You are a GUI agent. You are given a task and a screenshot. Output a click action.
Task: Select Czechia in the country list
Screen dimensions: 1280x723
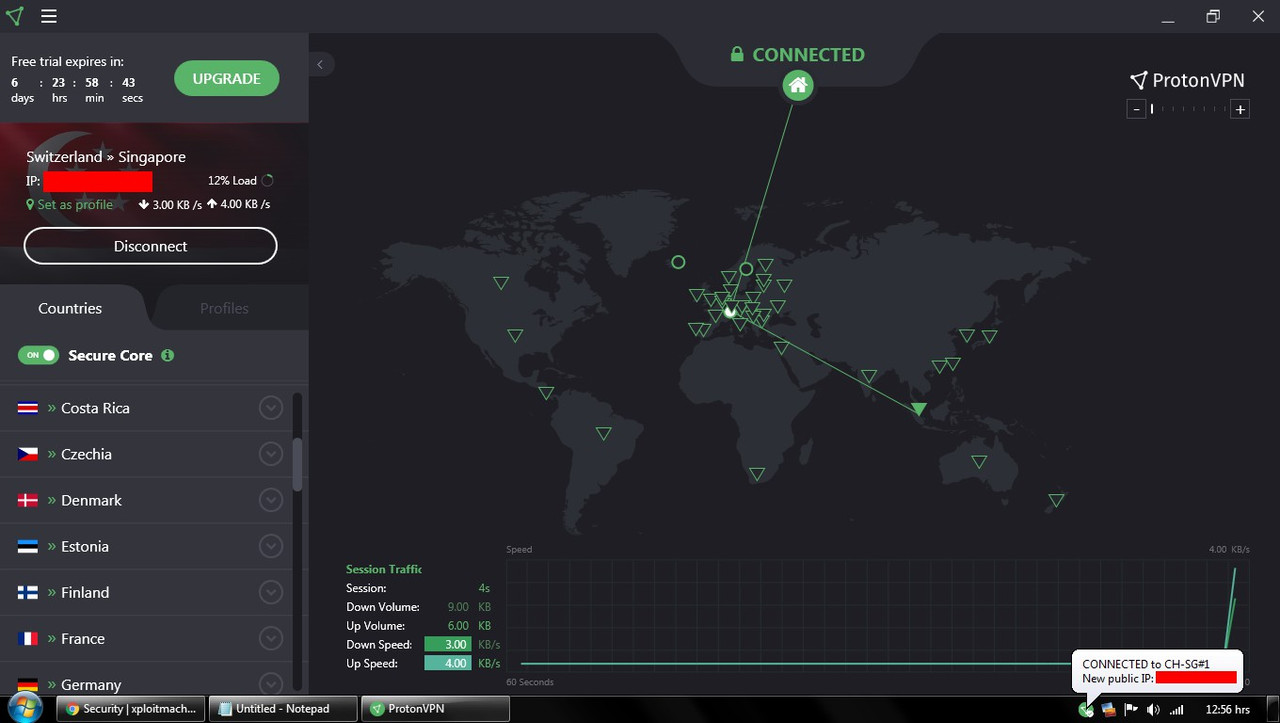point(147,454)
